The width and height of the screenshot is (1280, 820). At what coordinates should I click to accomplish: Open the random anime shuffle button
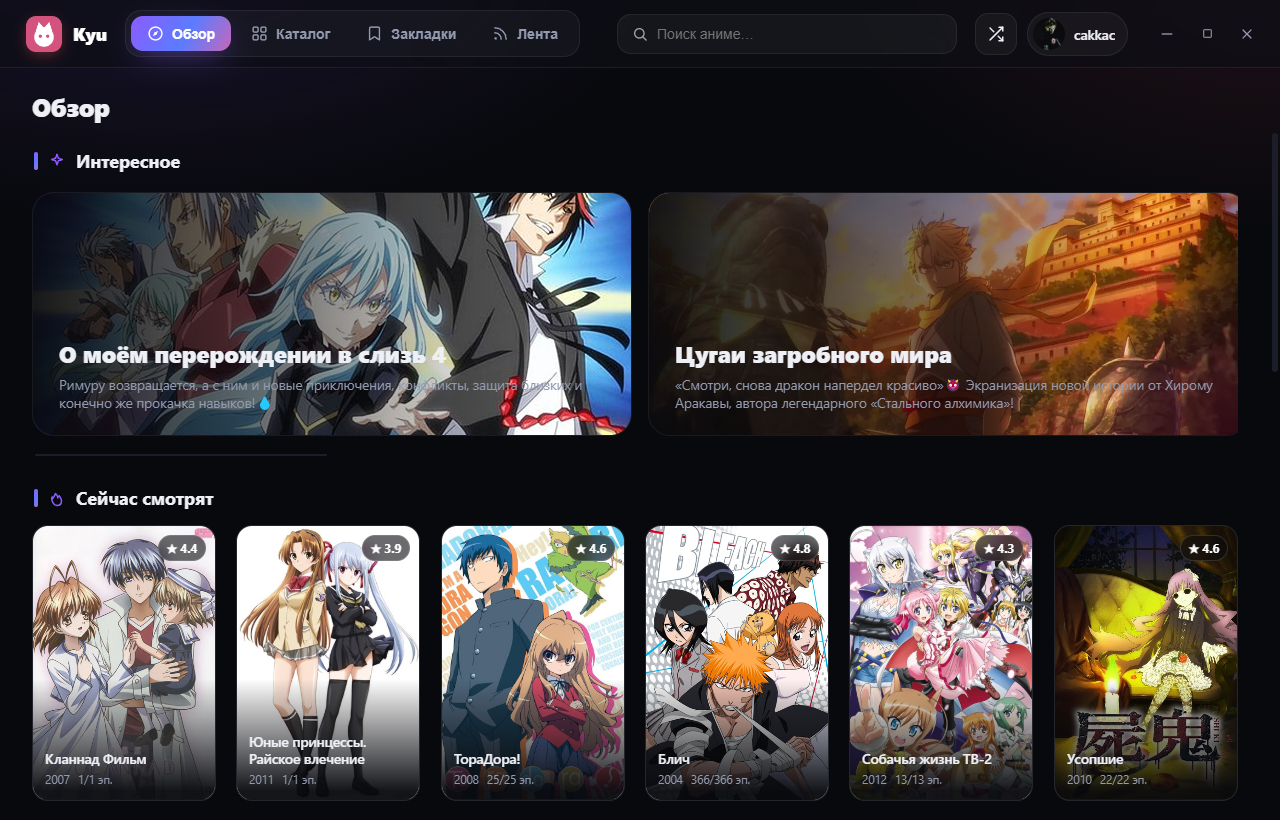pyautogui.click(x=996, y=34)
